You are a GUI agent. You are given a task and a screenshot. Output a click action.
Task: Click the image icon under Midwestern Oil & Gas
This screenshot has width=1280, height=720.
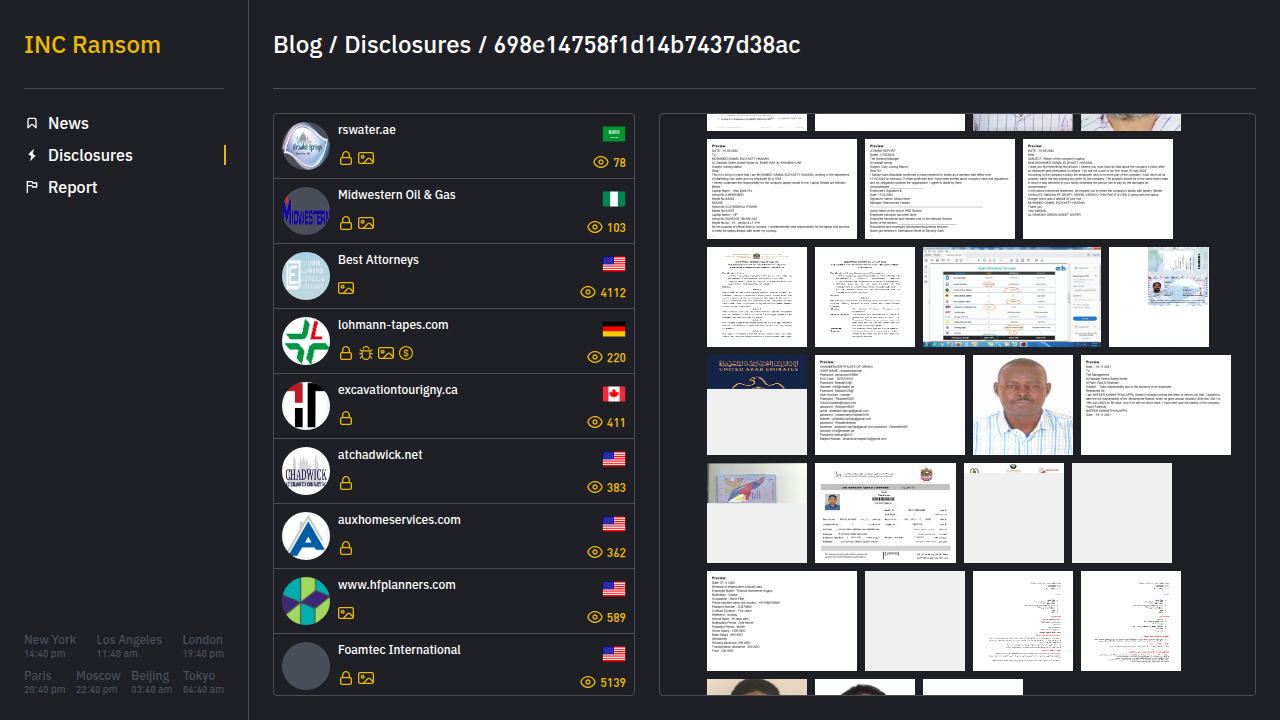[x=366, y=223]
